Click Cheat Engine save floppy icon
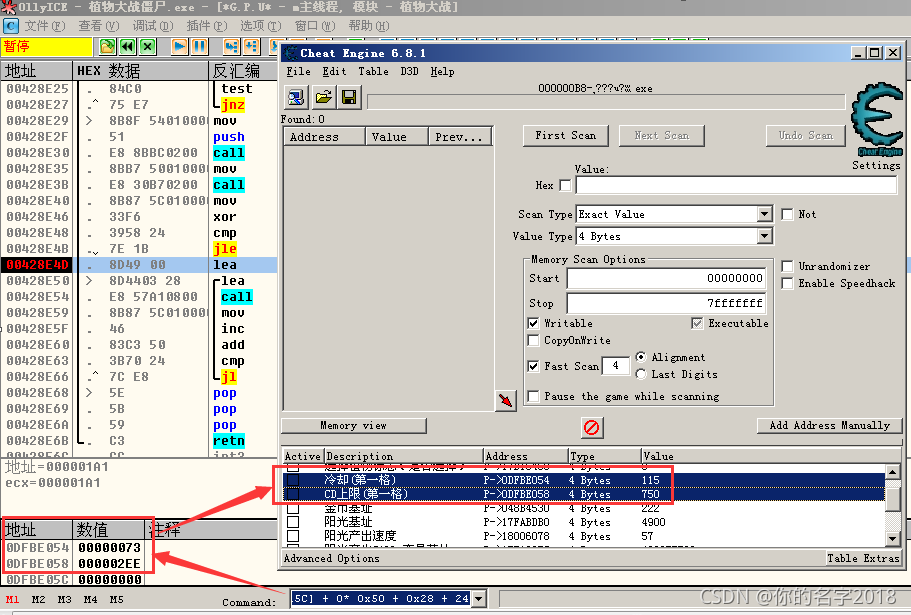This screenshot has width=911, height=615. (x=349, y=97)
